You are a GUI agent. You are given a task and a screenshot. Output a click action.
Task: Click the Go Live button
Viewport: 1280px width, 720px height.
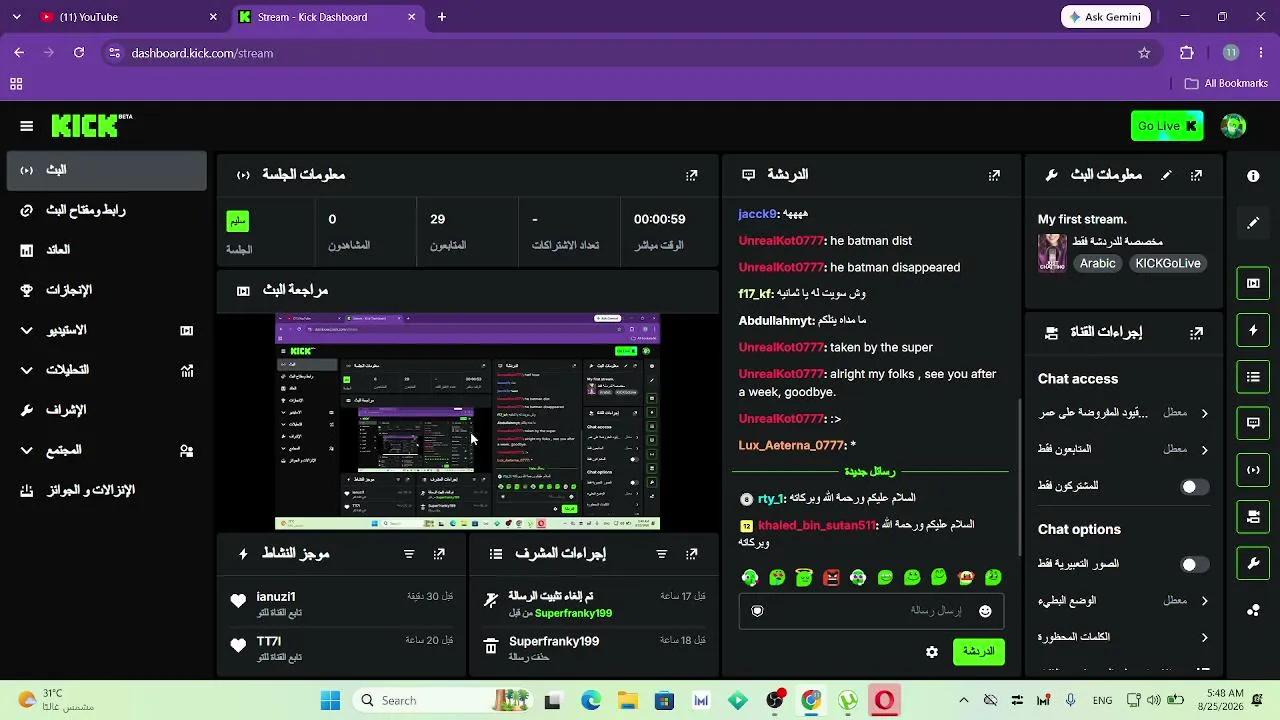pyautogui.click(x=1167, y=126)
